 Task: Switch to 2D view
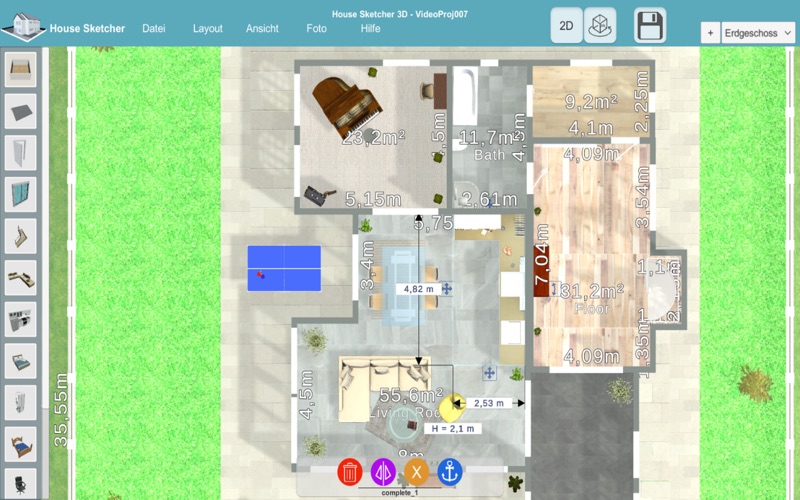(x=566, y=26)
